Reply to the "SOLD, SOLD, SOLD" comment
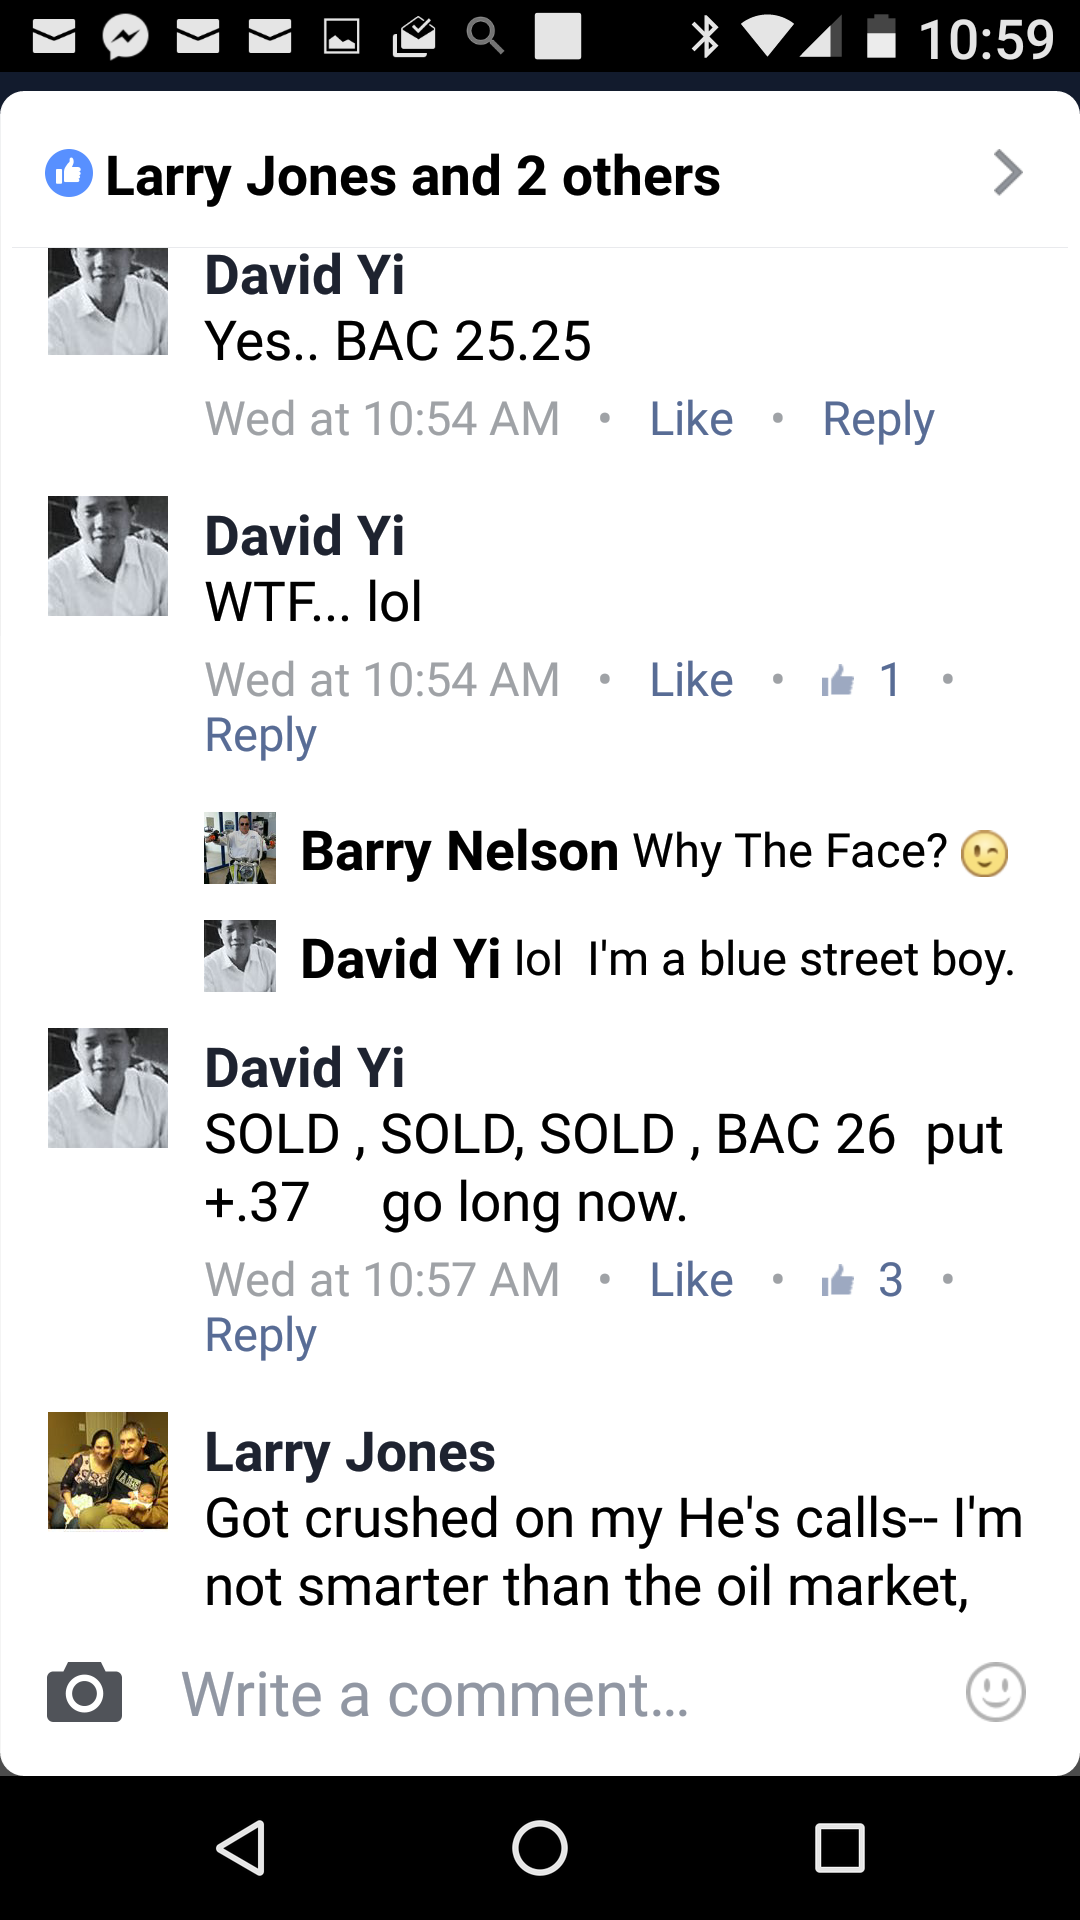The image size is (1080, 1920). point(261,1337)
